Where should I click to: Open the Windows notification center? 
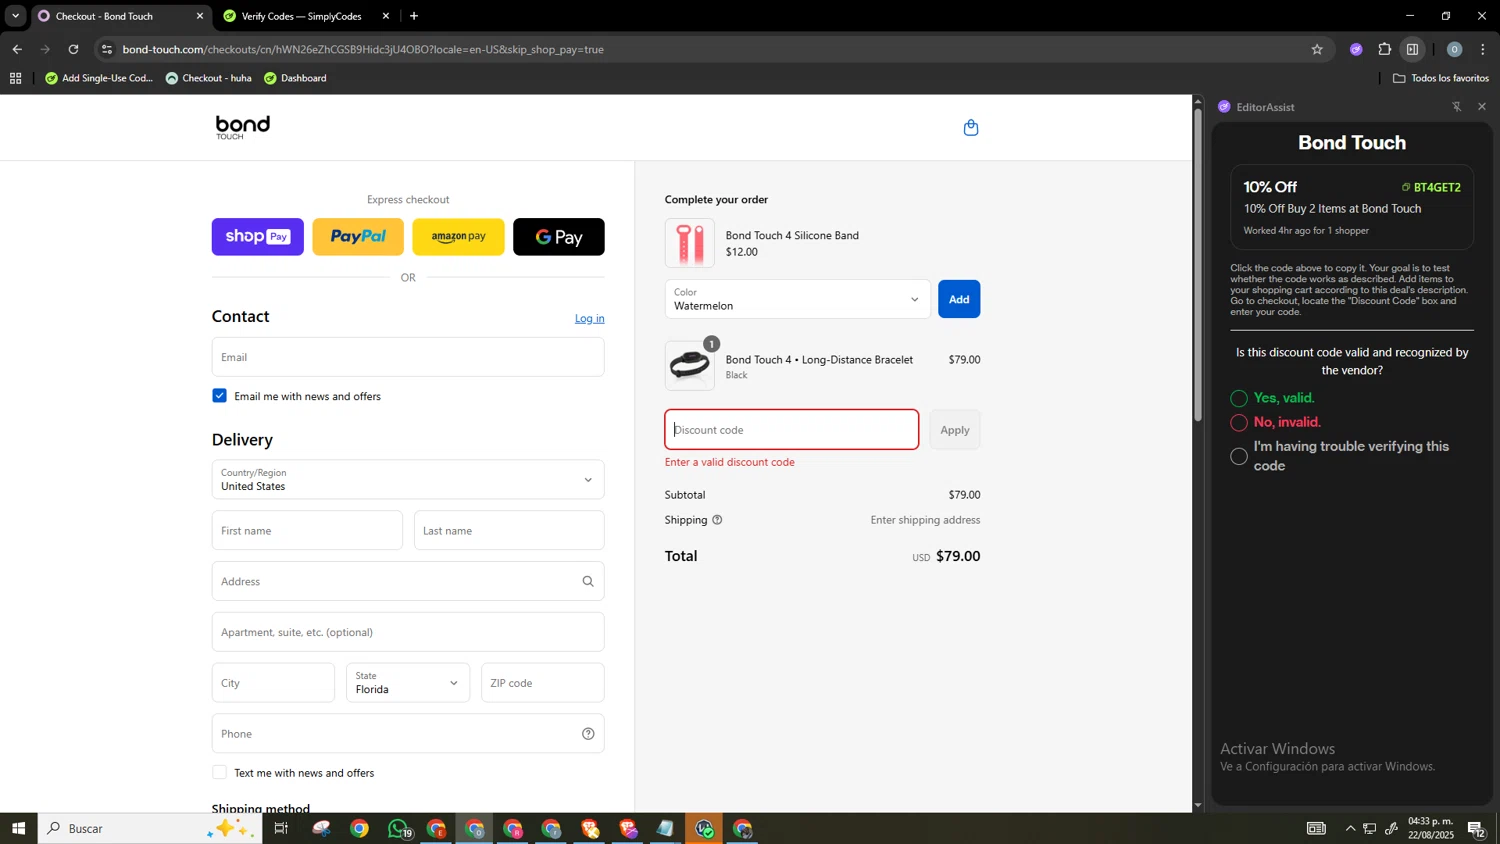coord(1476,828)
